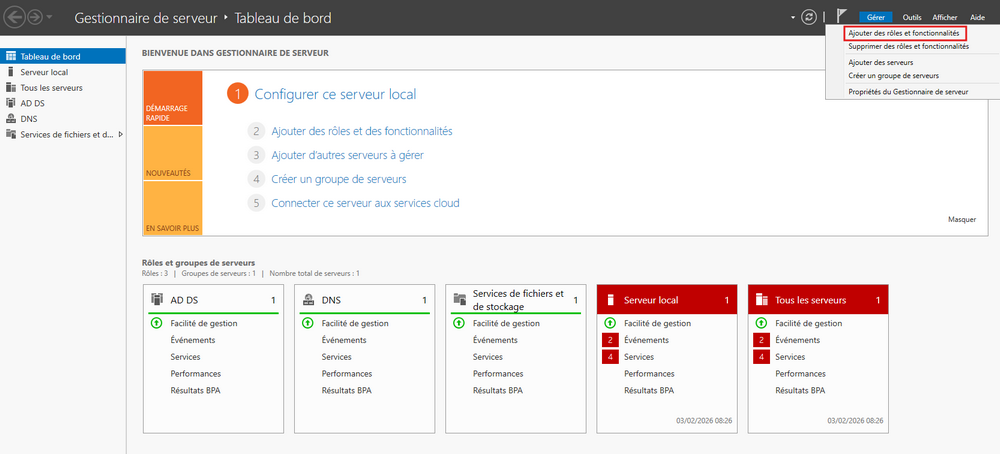The width and height of the screenshot is (1000, 454).
Task: Expand Services de fichiers sidebar arrow
Action: 121,134
